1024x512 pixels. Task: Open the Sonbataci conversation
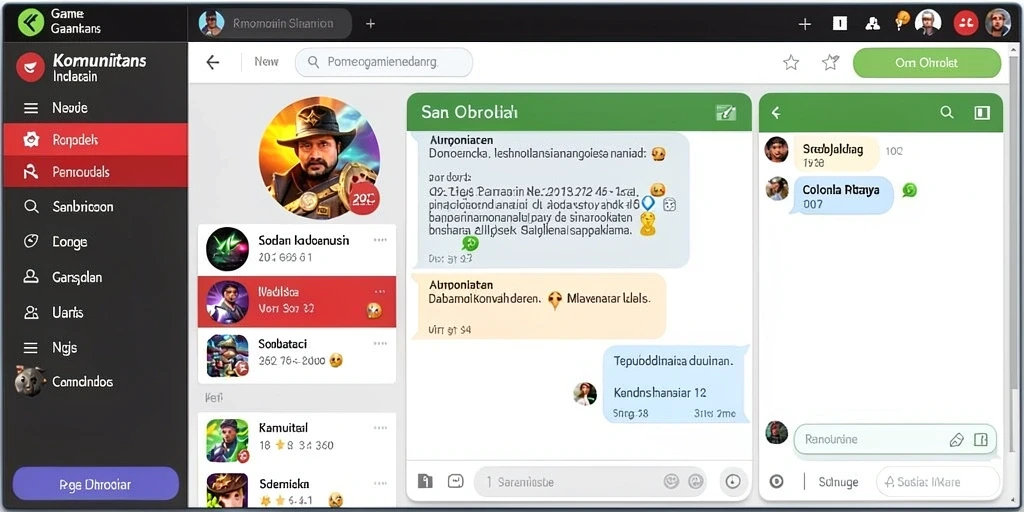coord(297,355)
